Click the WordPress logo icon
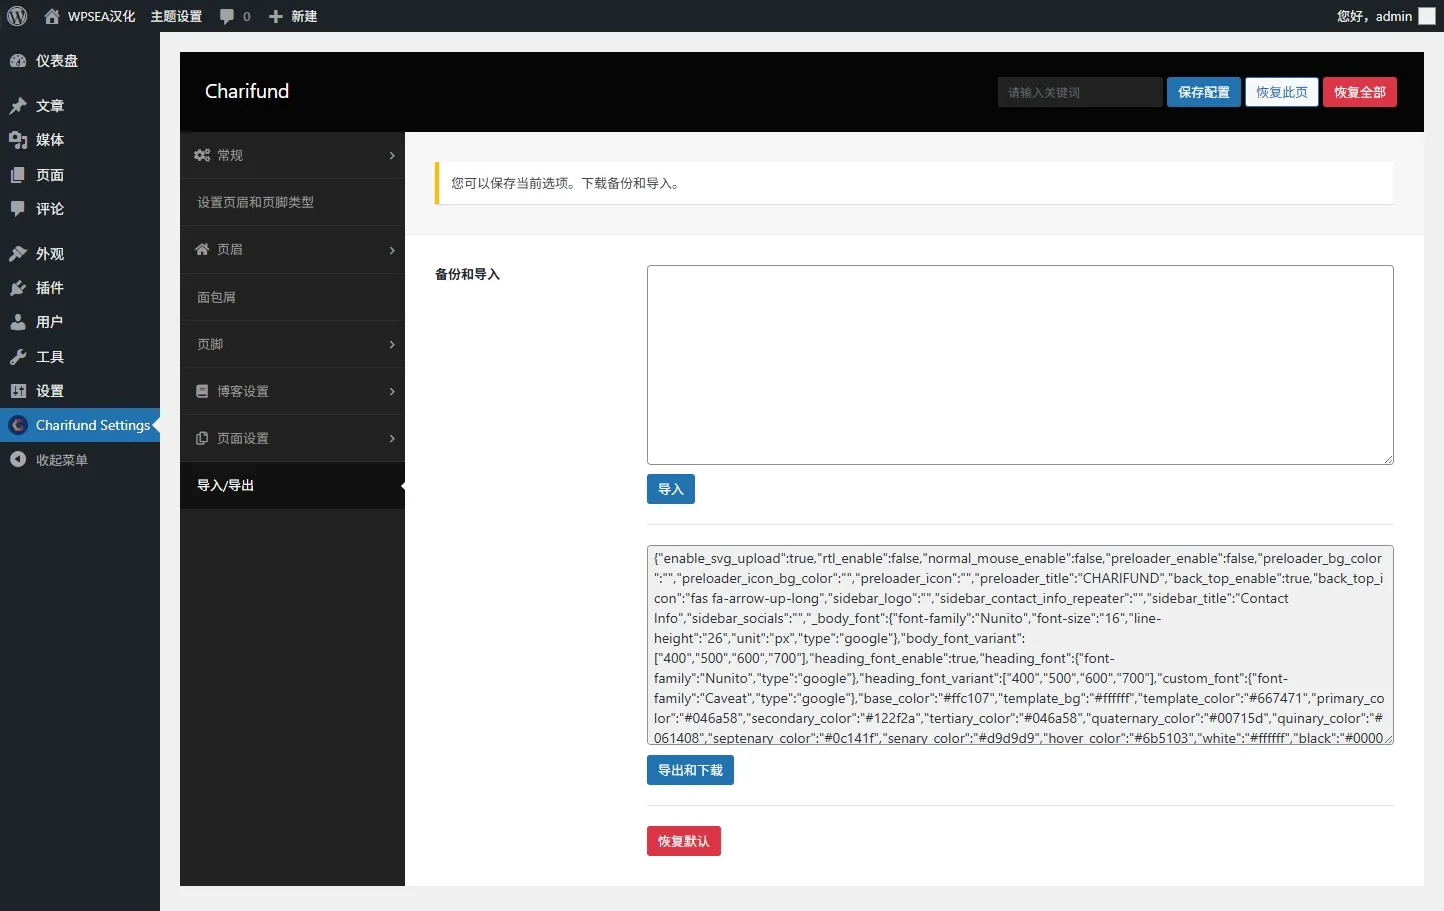Viewport: 1444px width, 911px height. tap(17, 16)
